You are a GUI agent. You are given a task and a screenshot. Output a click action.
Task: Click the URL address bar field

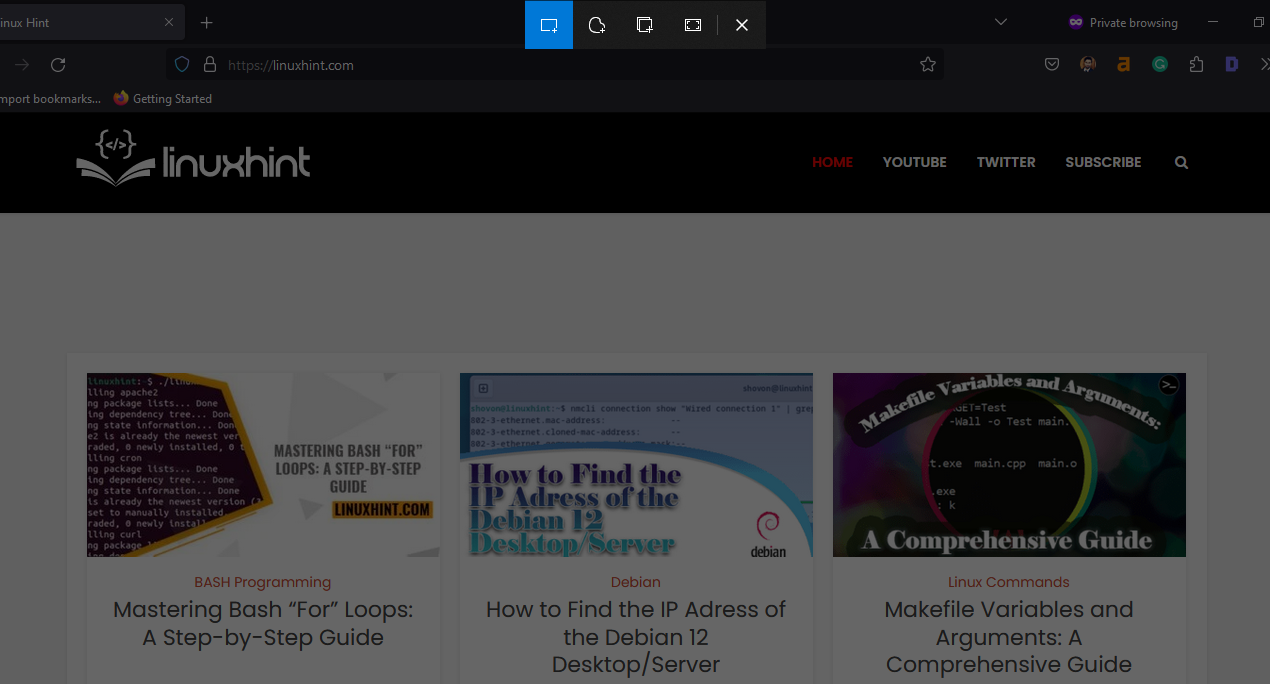click(x=560, y=65)
